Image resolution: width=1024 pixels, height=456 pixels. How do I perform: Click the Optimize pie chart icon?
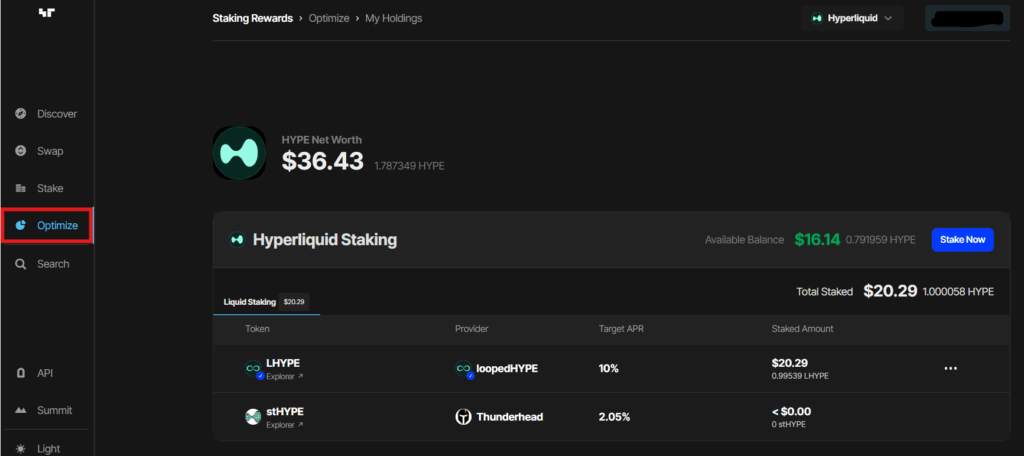[x=21, y=225]
